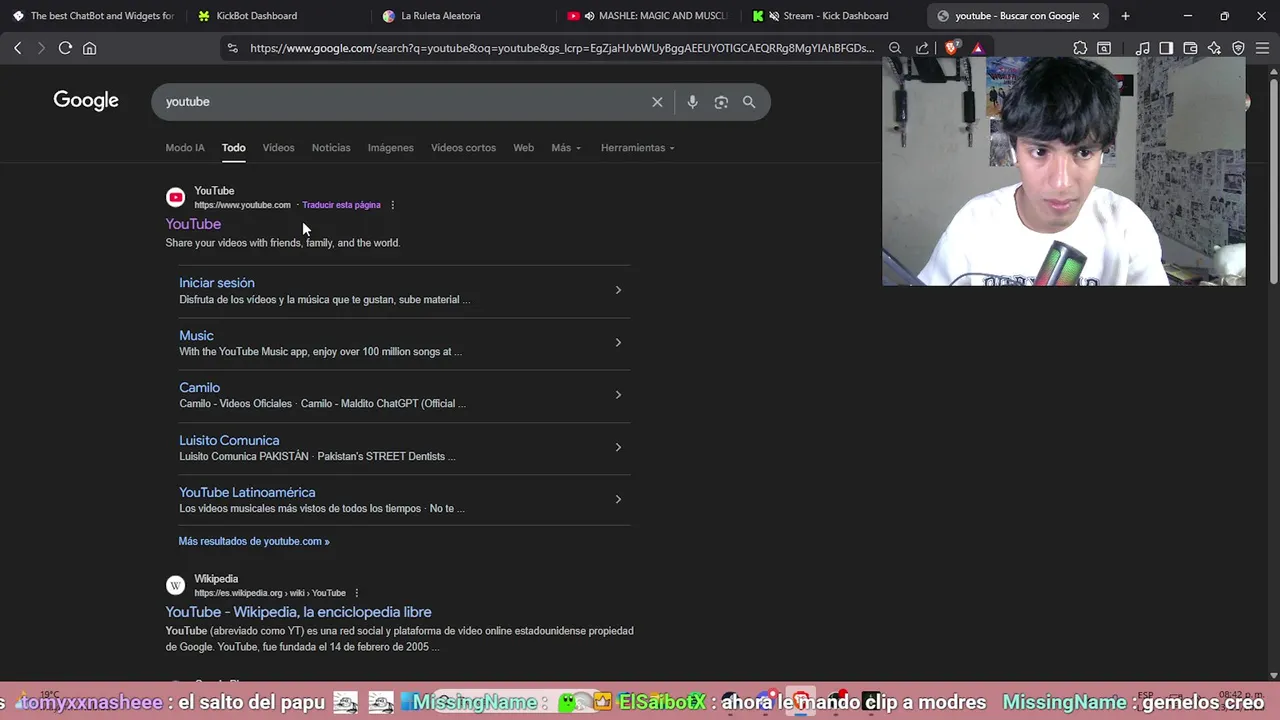The height and width of the screenshot is (720, 1280).
Task: Open the YouTube Latinoamérica sitelink
Action: (247, 492)
